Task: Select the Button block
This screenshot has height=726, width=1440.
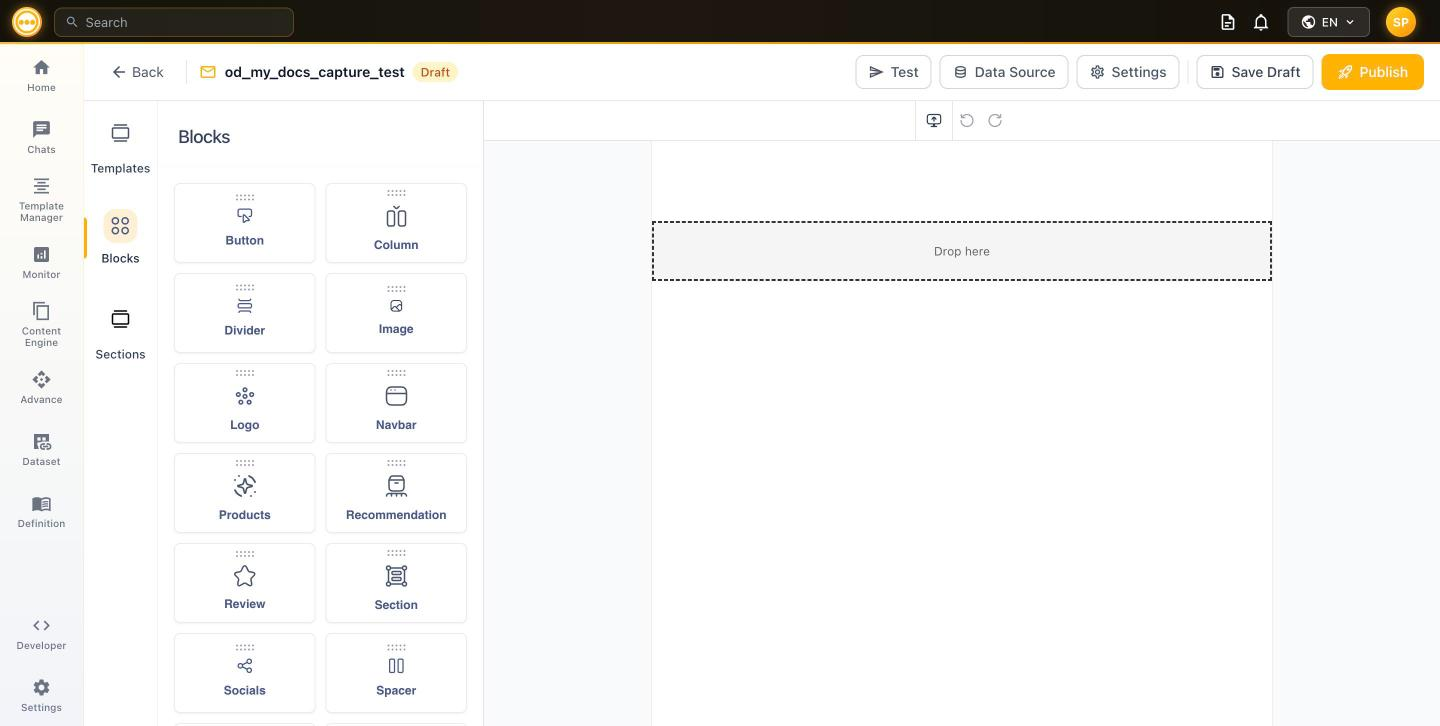Action: [x=244, y=223]
